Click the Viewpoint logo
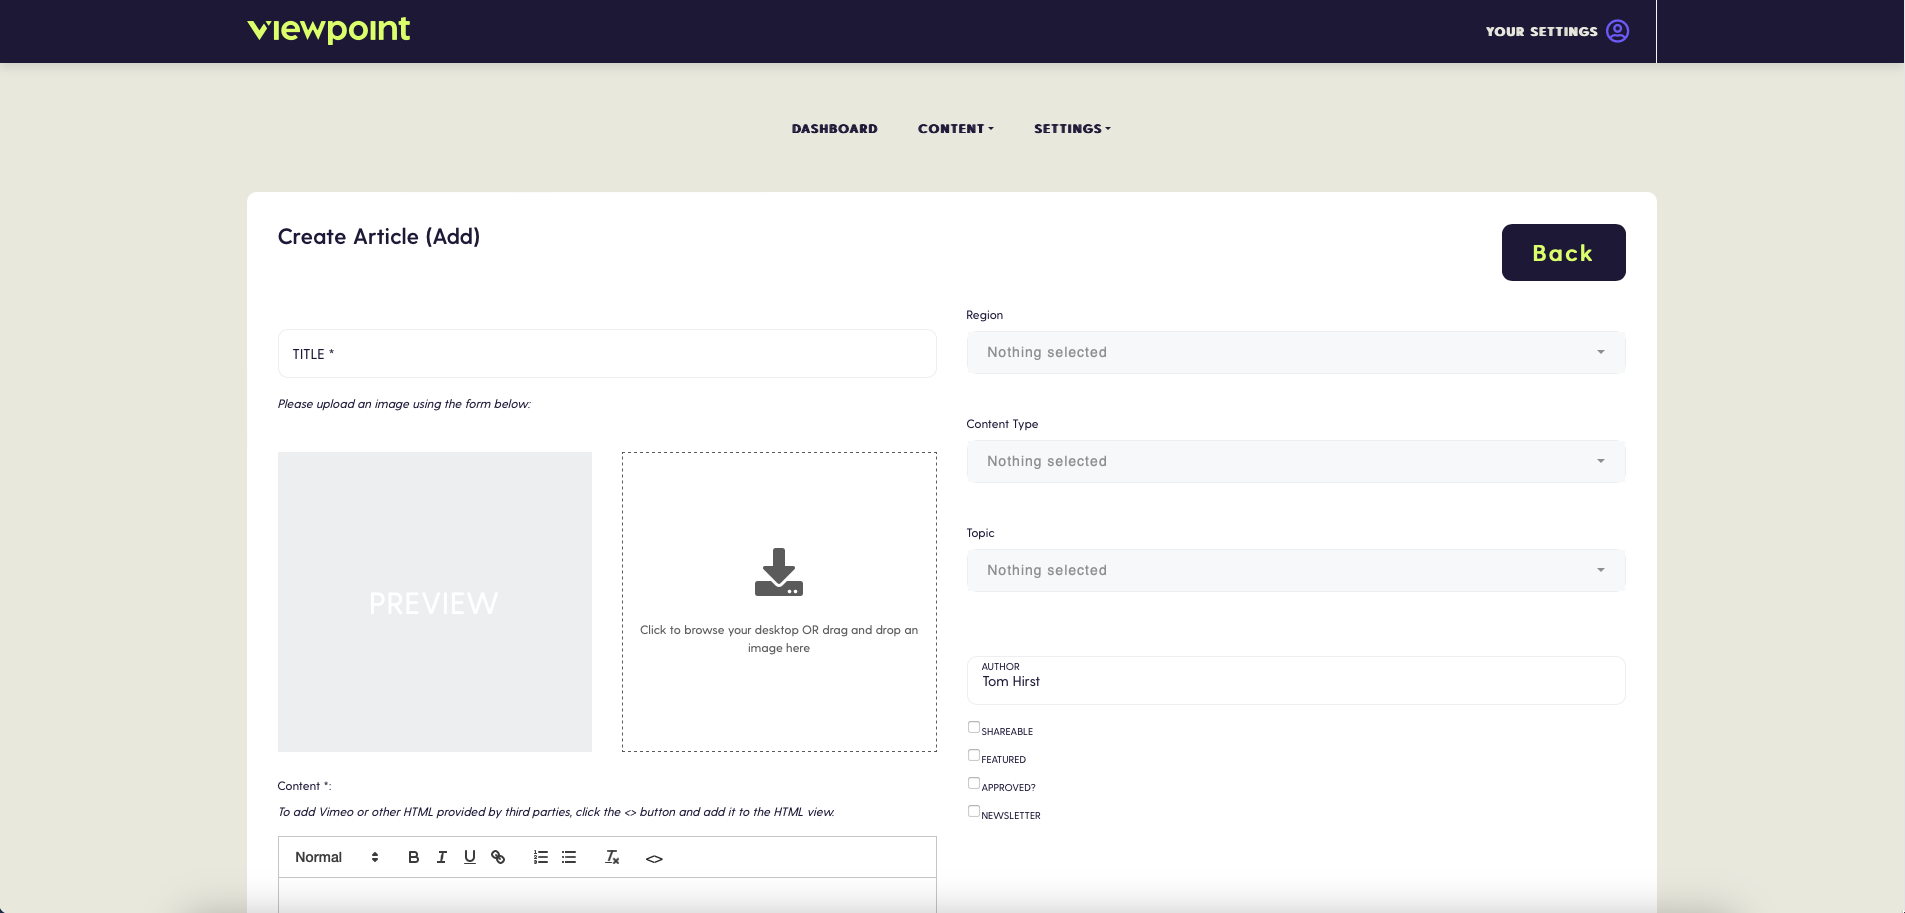The image size is (1905, 913). click(x=328, y=30)
